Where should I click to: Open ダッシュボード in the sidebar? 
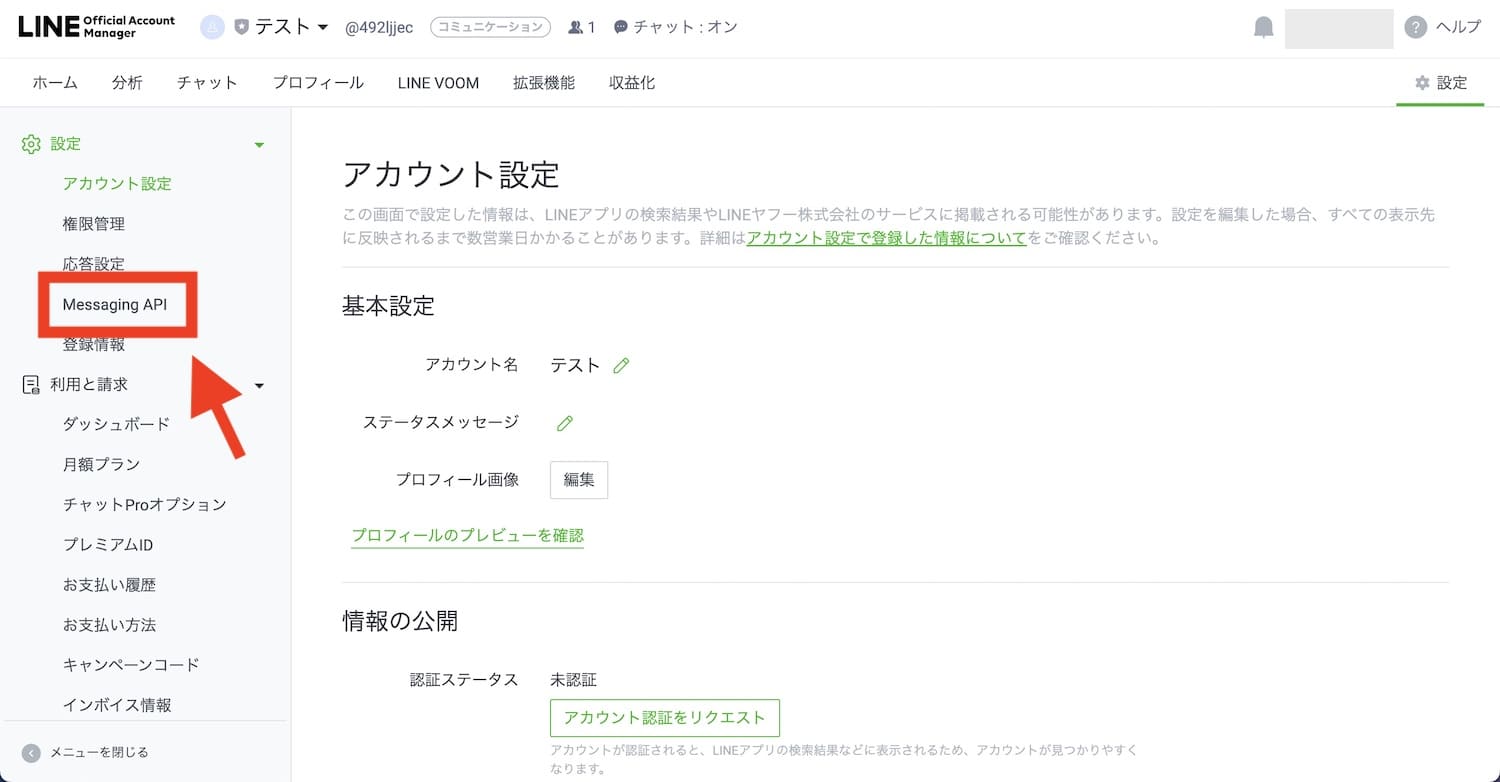(x=117, y=424)
